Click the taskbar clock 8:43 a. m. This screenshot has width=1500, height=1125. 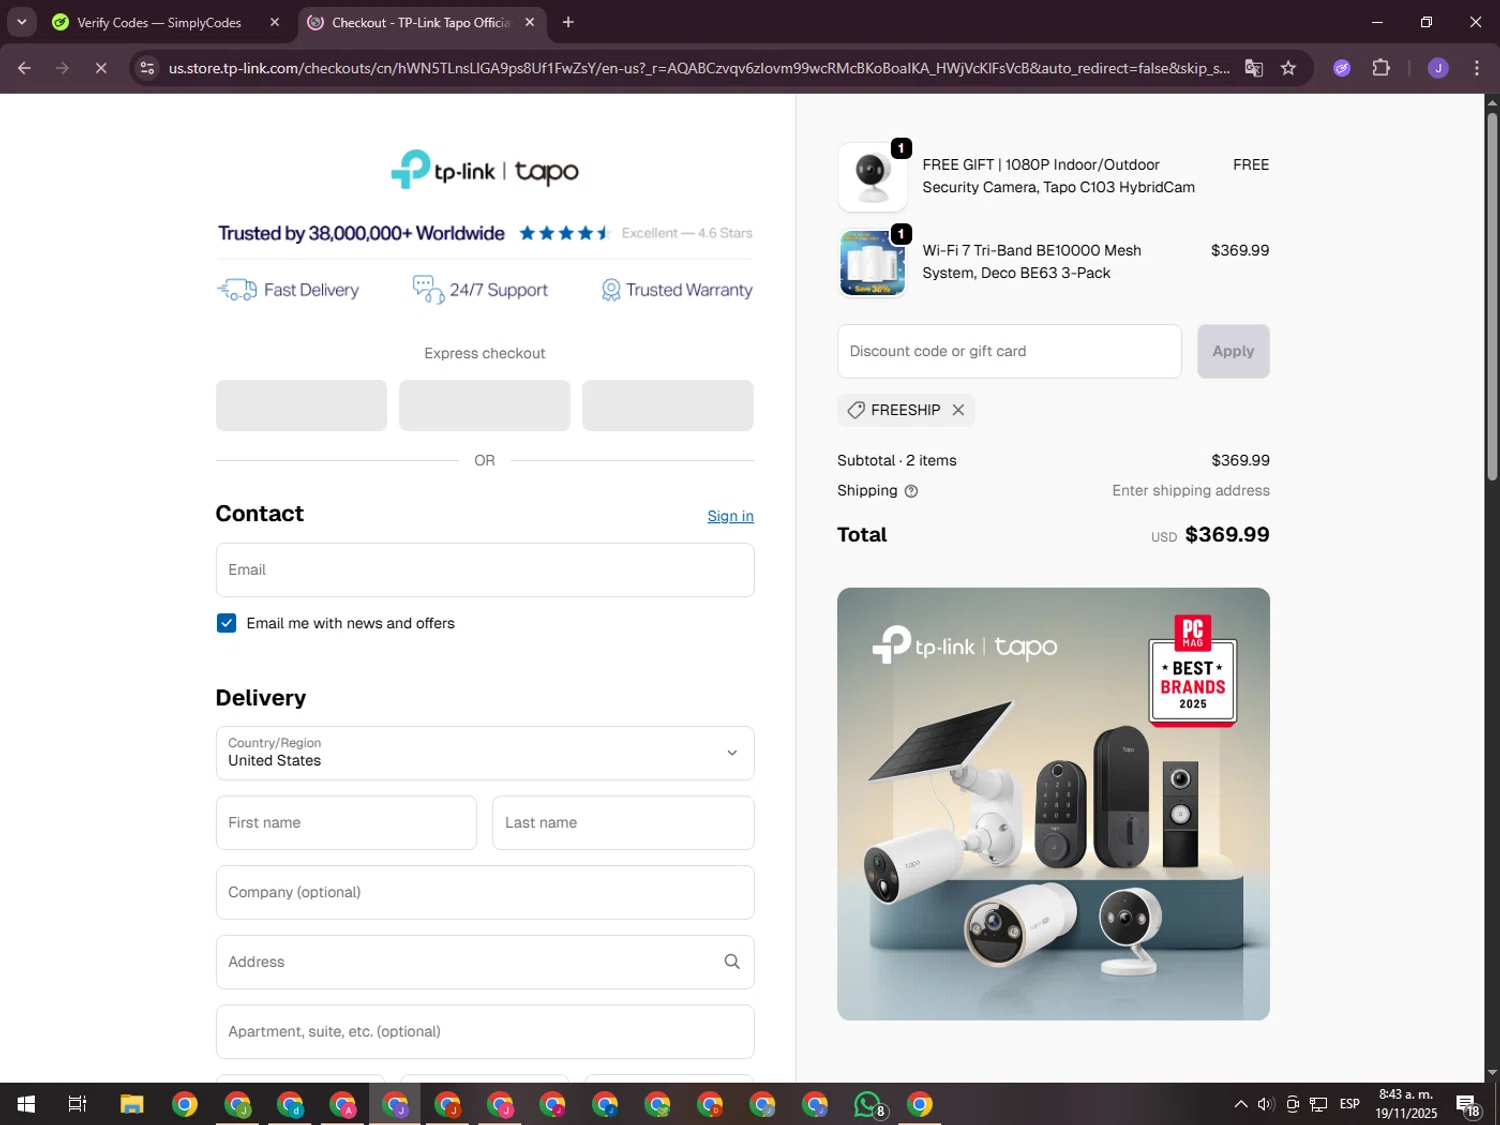point(1406,1104)
